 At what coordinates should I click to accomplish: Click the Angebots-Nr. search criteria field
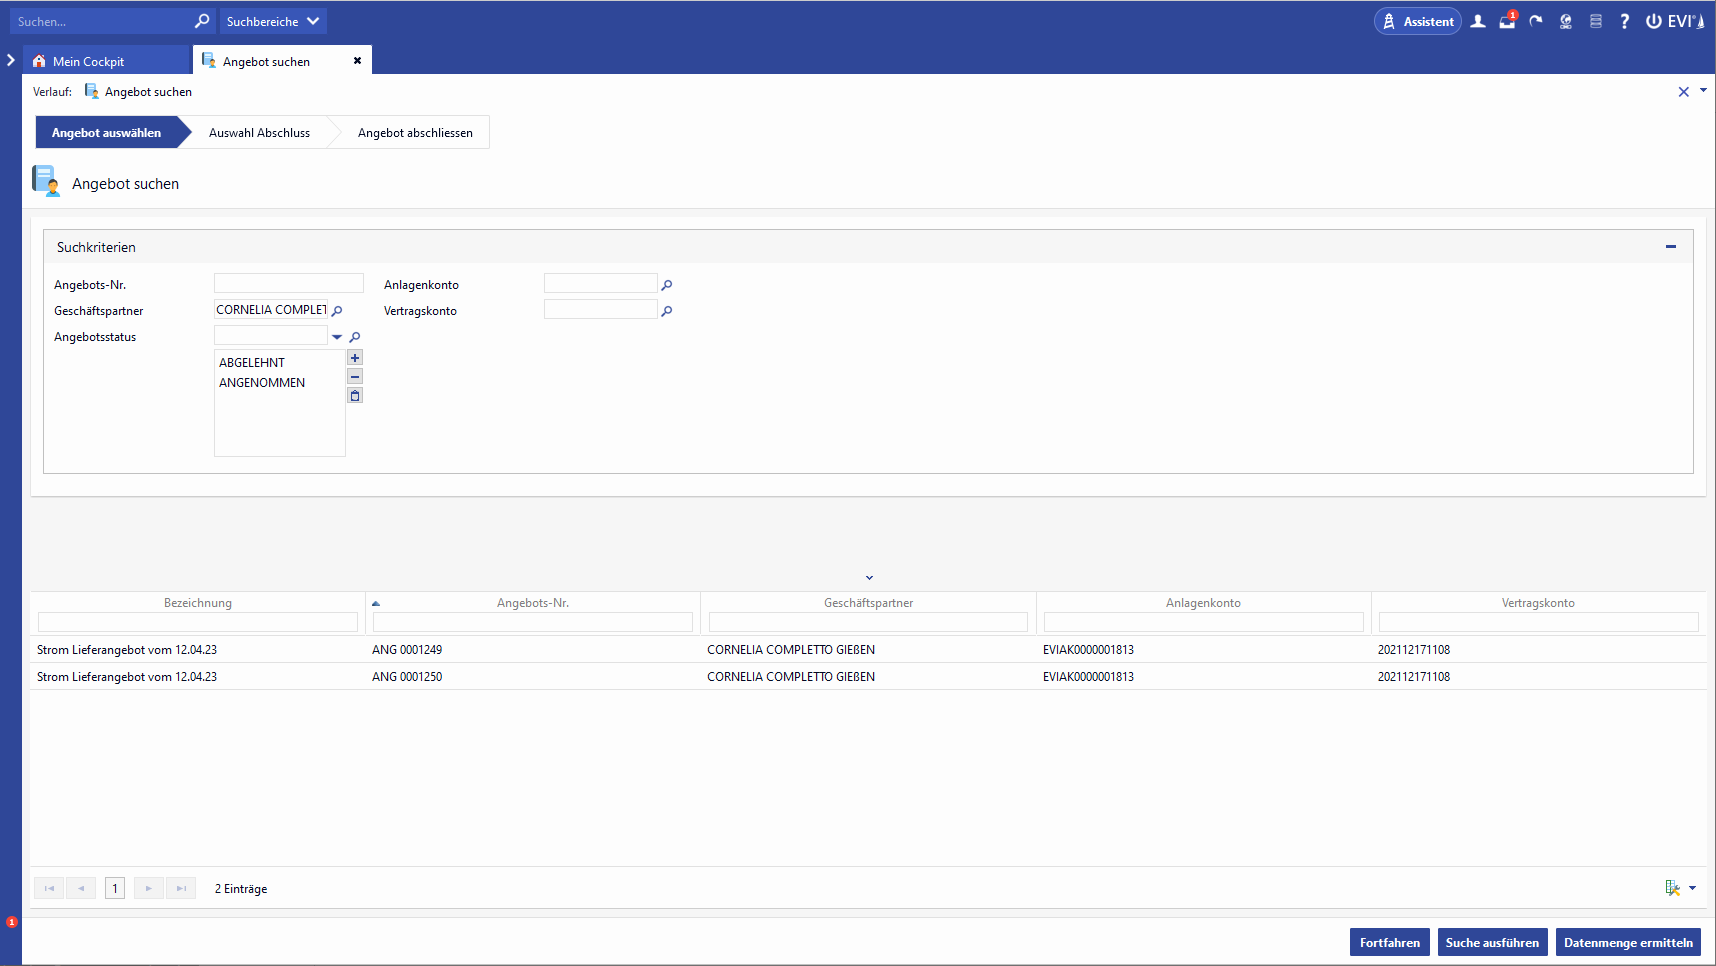pos(289,284)
